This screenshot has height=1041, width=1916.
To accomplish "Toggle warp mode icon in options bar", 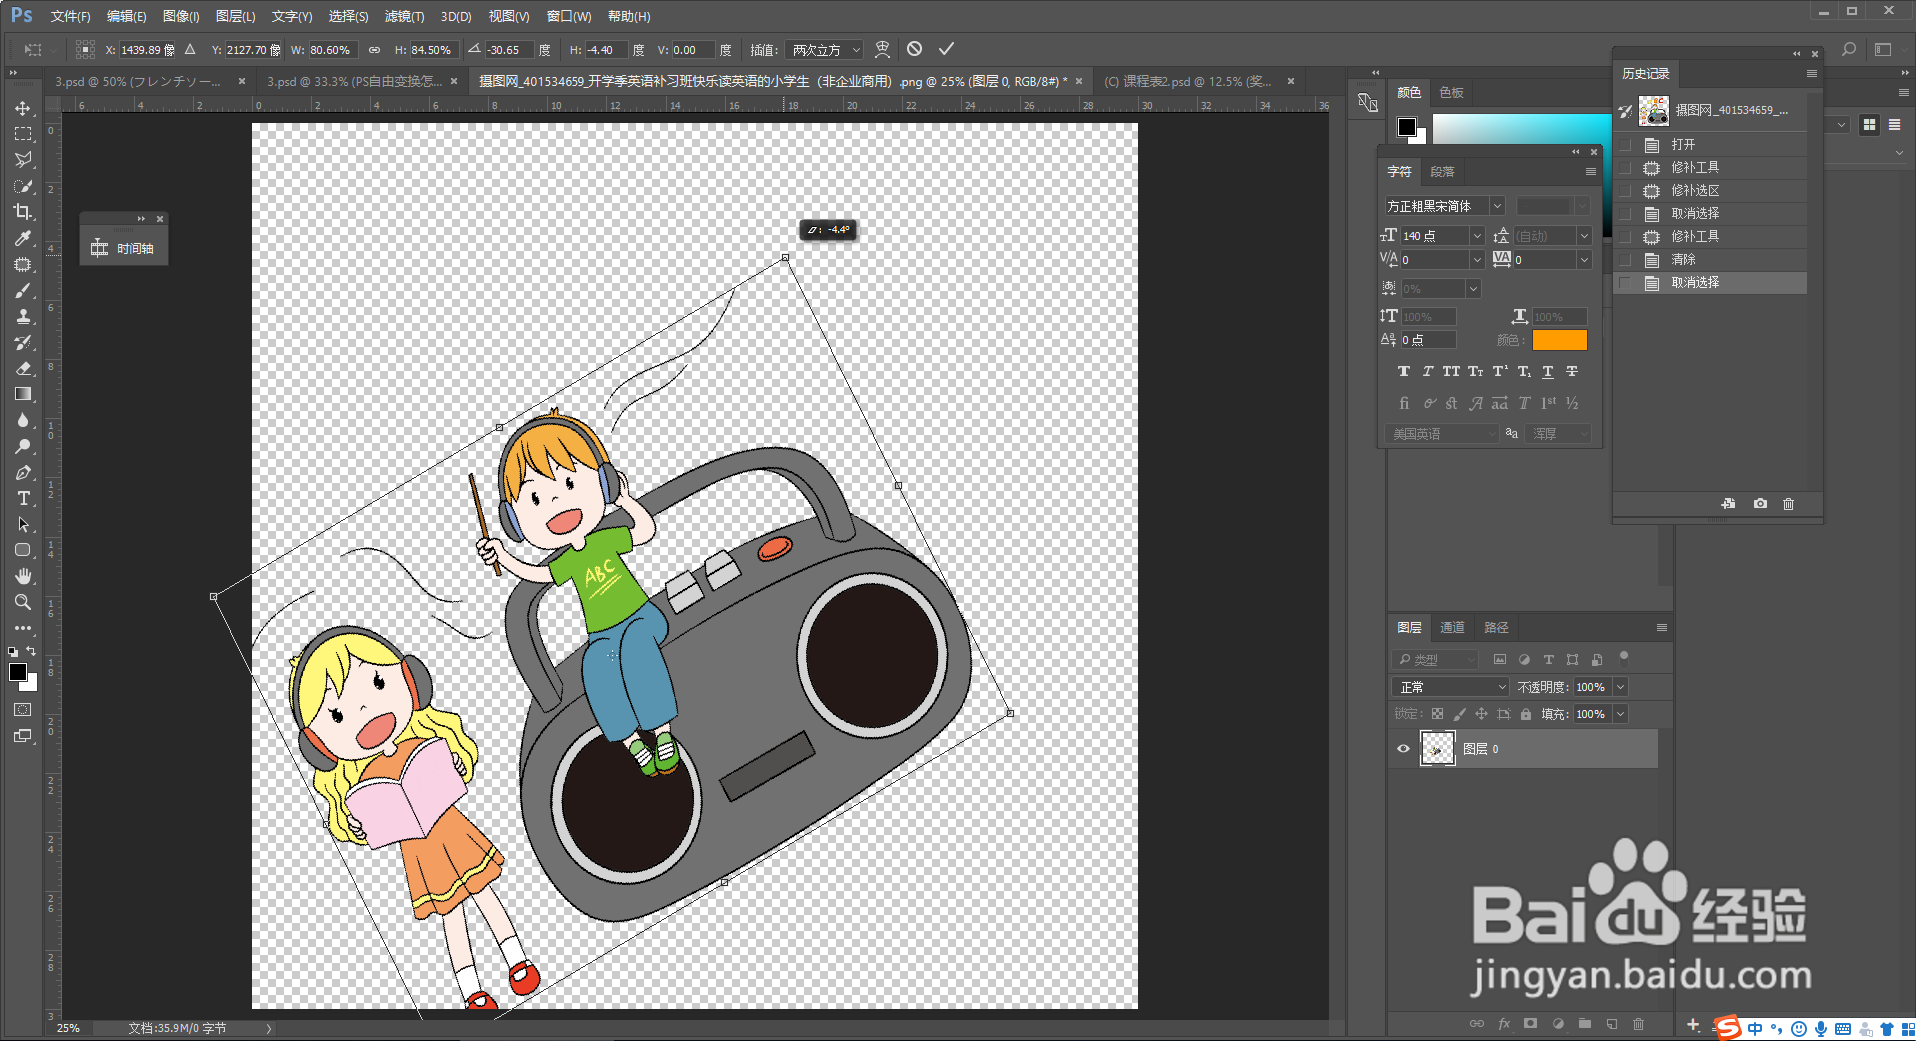I will tap(882, 49).
